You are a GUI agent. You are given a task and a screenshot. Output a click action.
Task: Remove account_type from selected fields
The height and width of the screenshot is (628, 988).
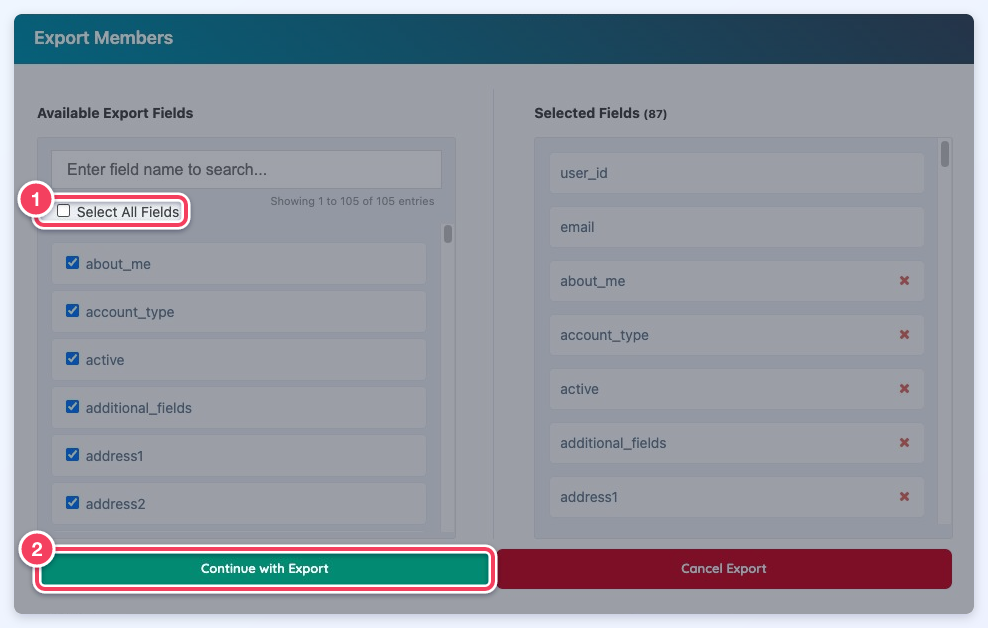pos(904,334)
